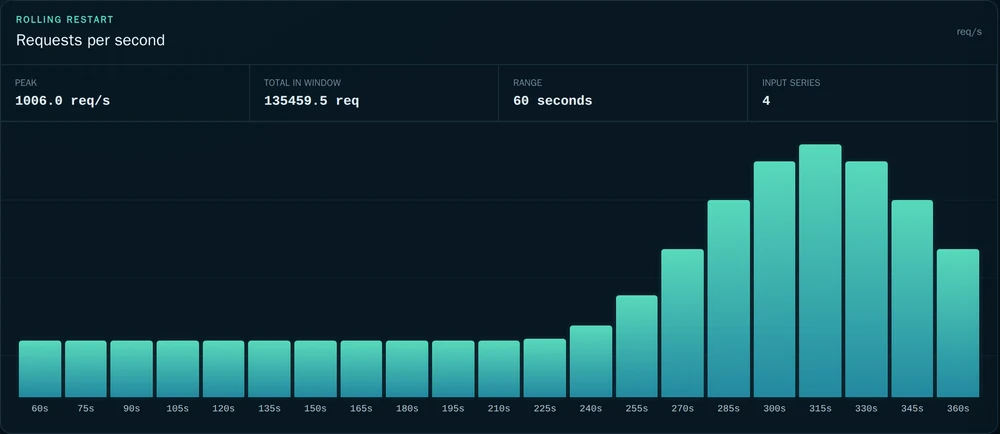Select the 225s bar
The width and height of the screenshot is (1000, 434).
545,368
